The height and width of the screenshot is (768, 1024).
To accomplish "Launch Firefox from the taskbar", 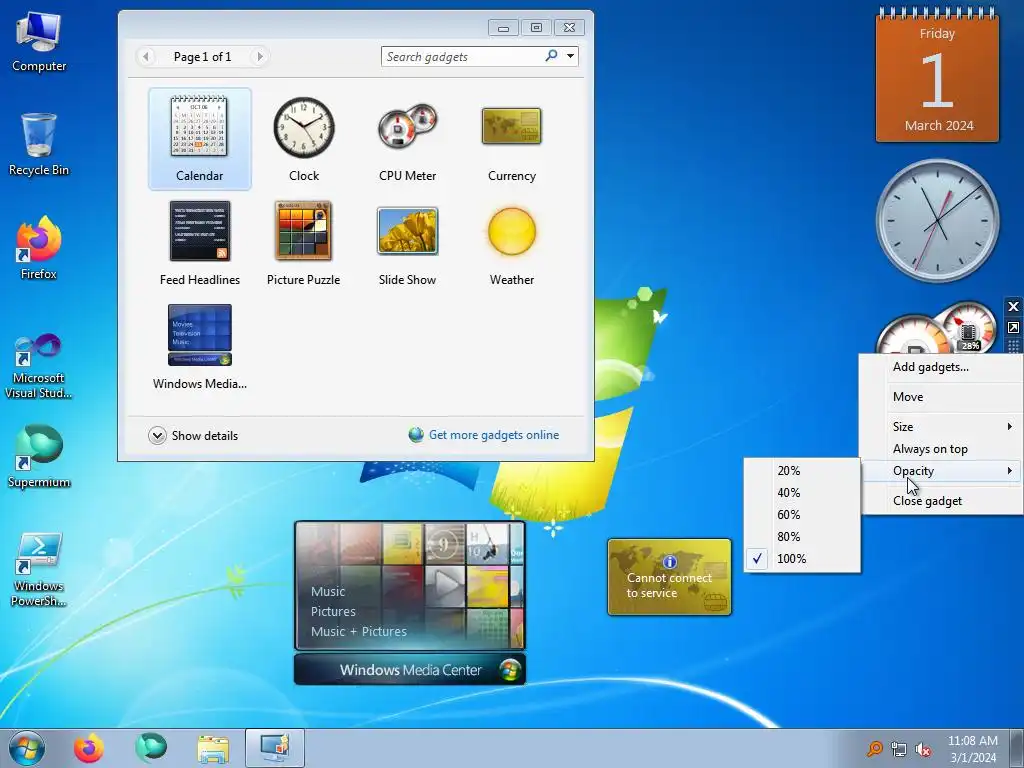I will pos(89,748).
